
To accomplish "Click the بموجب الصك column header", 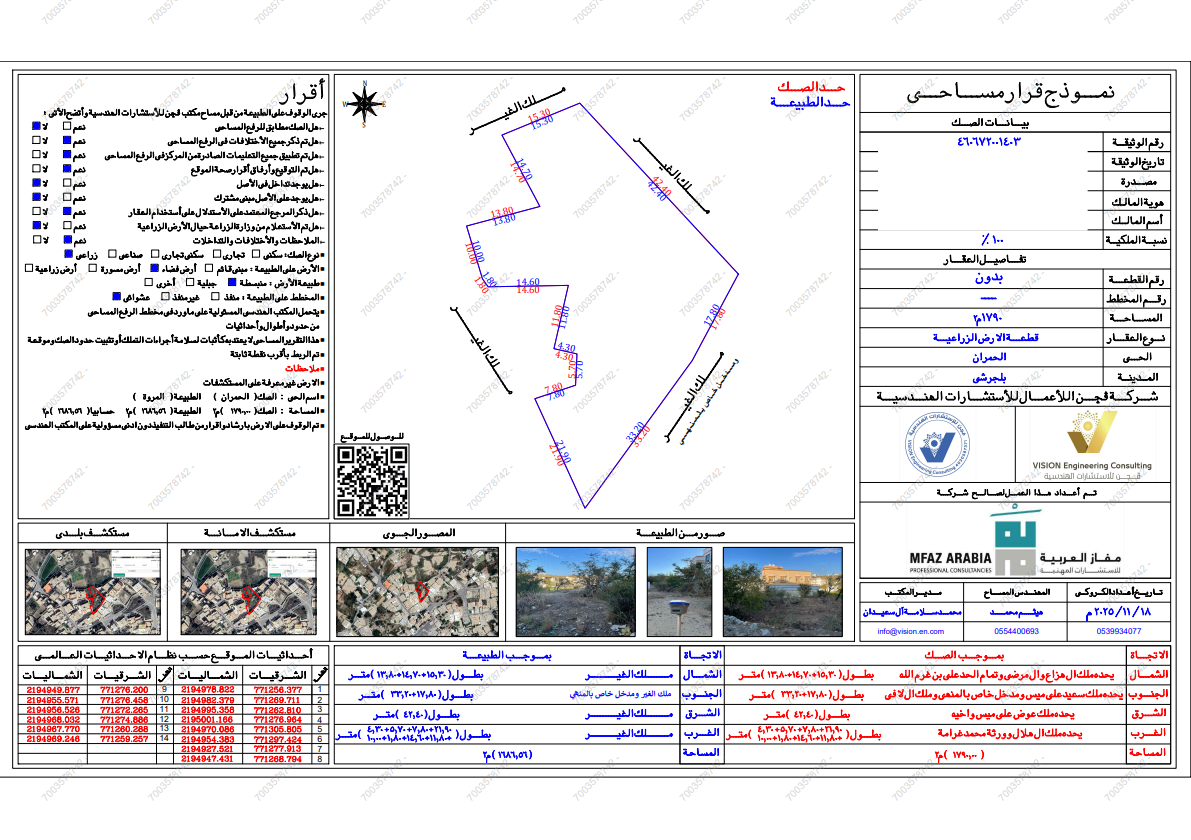I will [x=964, y=655].
